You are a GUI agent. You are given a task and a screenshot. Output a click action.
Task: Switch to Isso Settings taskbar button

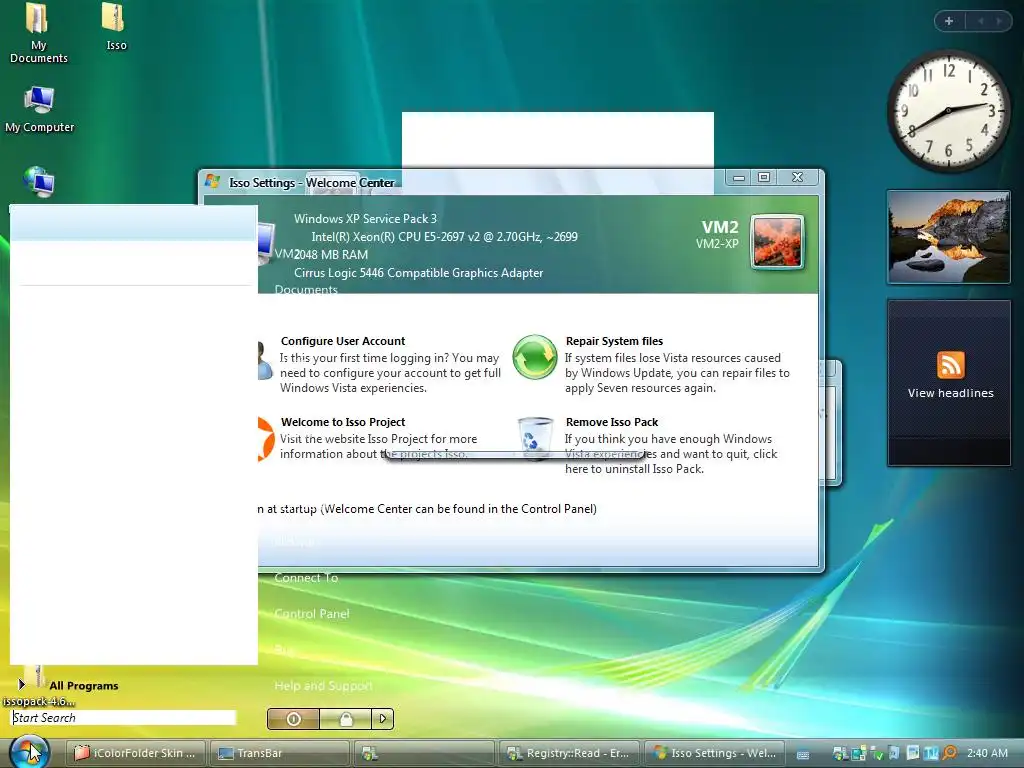coord(714,753)
